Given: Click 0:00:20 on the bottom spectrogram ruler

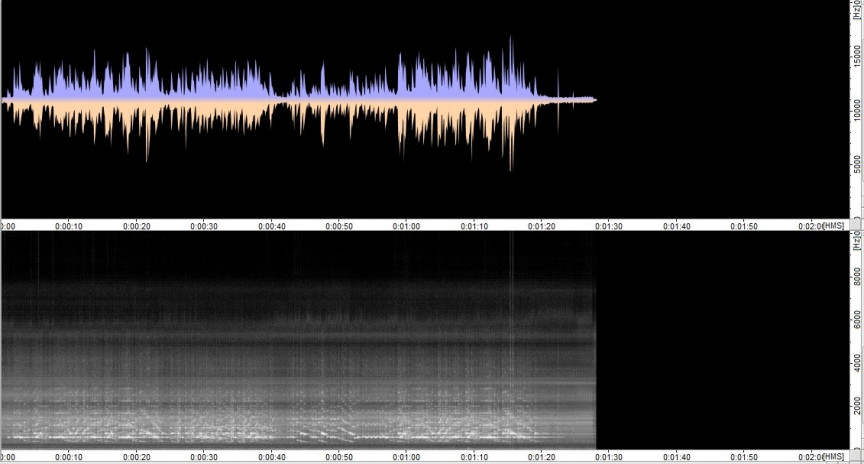Looking at the screenshot, I should (136, 458).
